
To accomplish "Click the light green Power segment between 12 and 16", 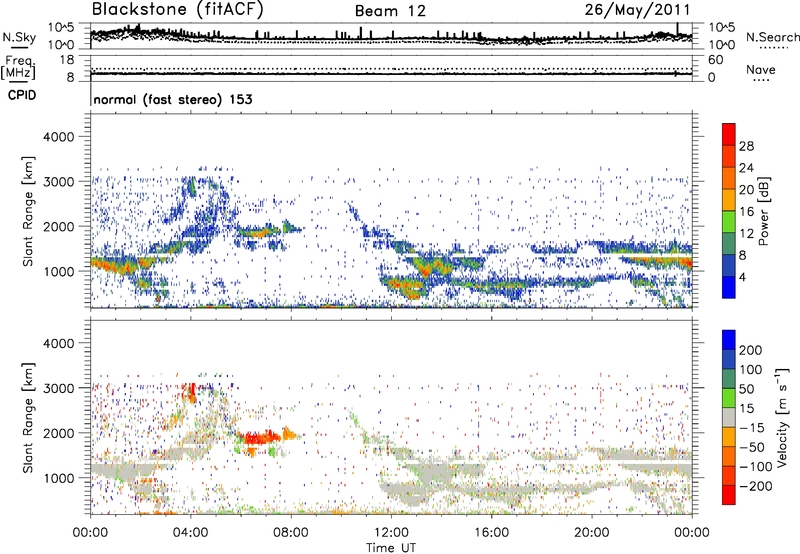I will (x=729, y=222).
